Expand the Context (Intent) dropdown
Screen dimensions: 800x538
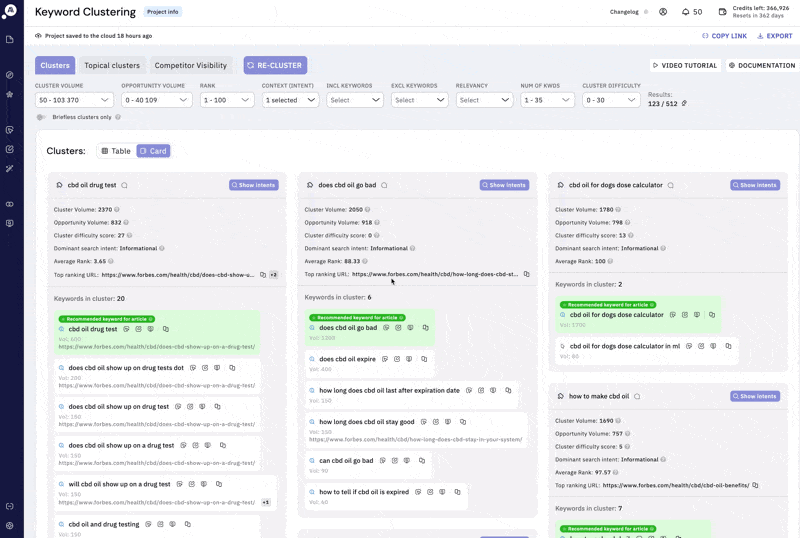click(x=290, y=100)
